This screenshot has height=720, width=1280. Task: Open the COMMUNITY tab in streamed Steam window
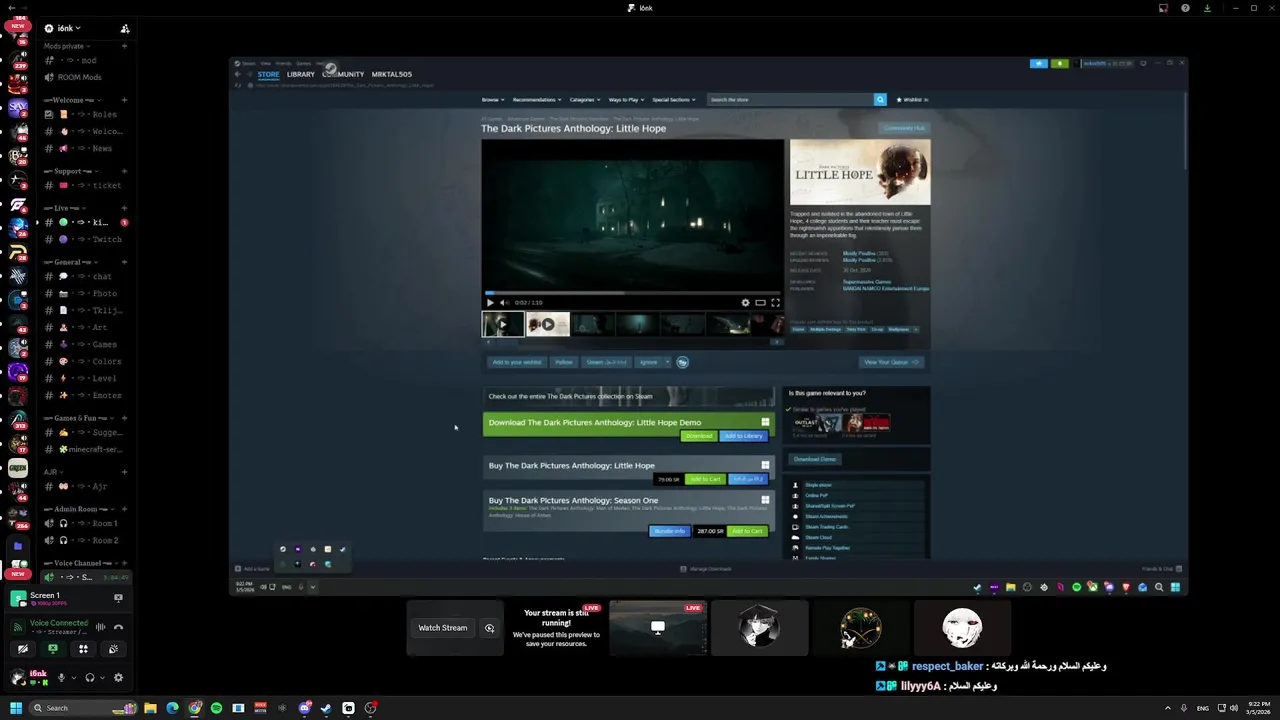coord(343,74)
